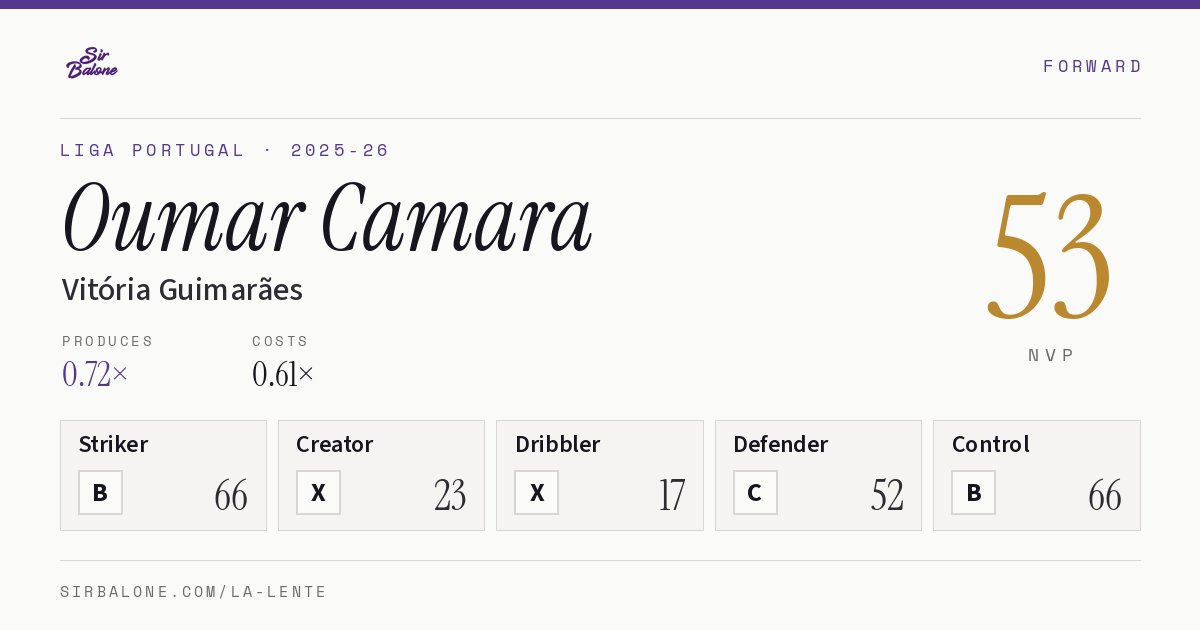The height and width of the screenshot is (630, 1200).
Task: Select the C grade badge in Defender
Action: [x=755, y=492]
